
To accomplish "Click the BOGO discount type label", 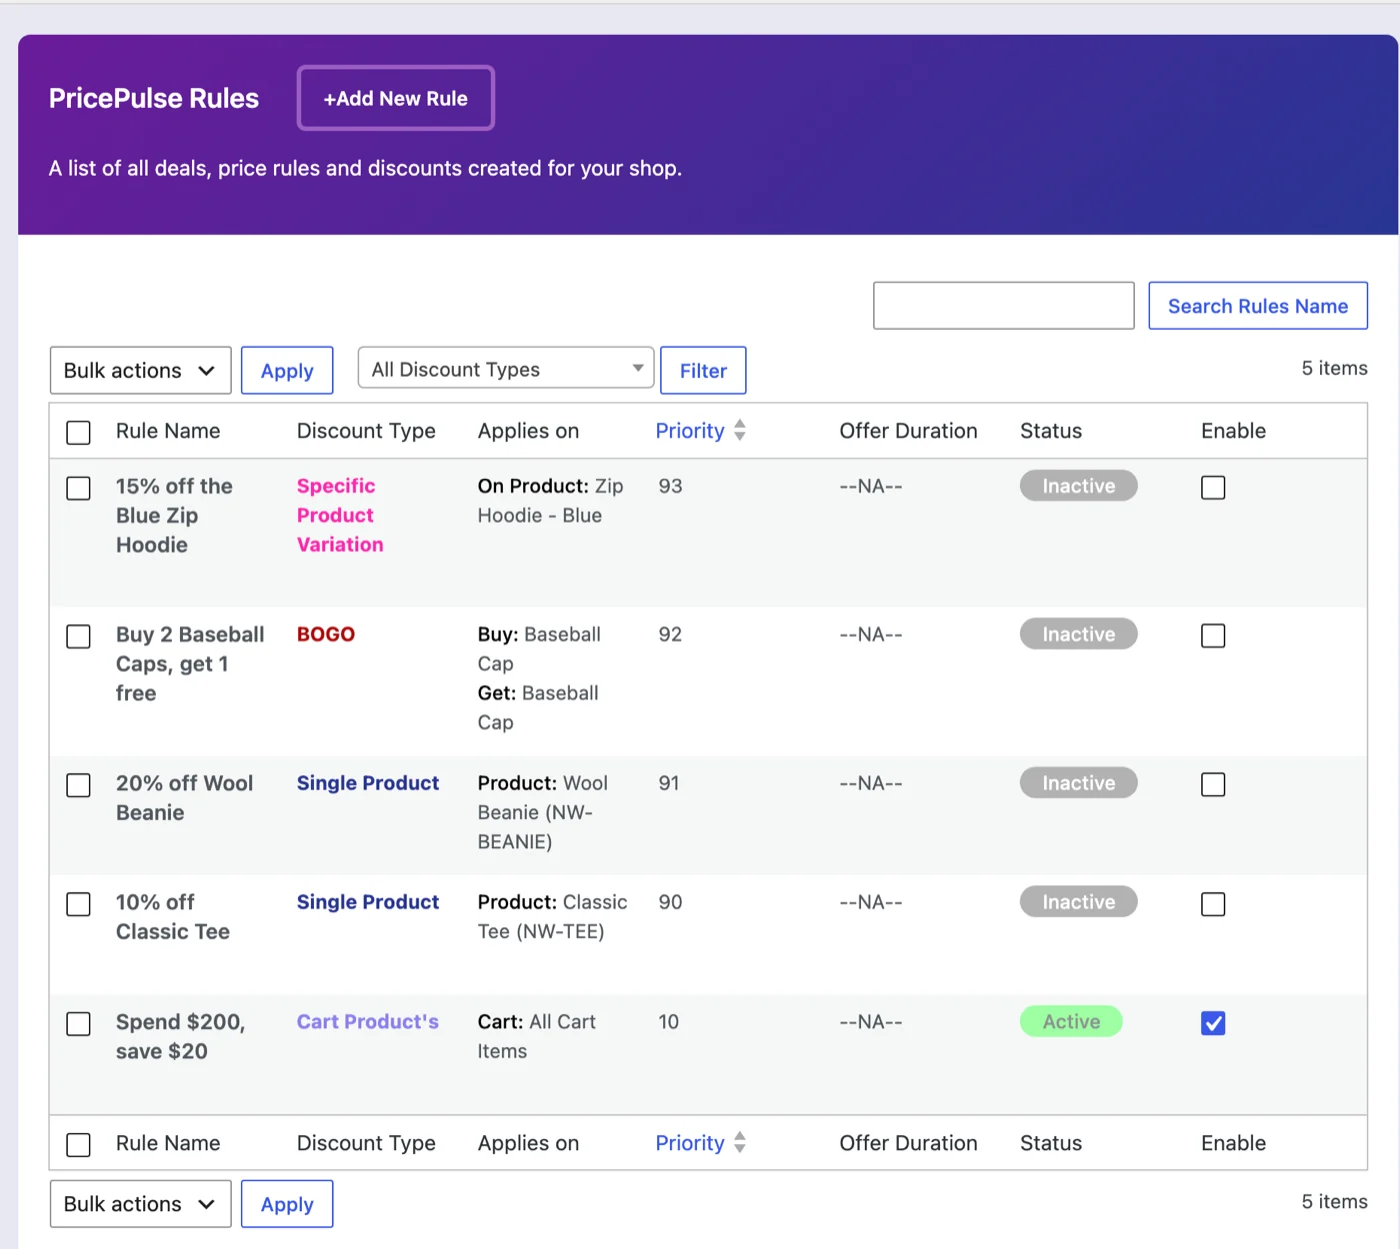I will (x=326, y=634).
